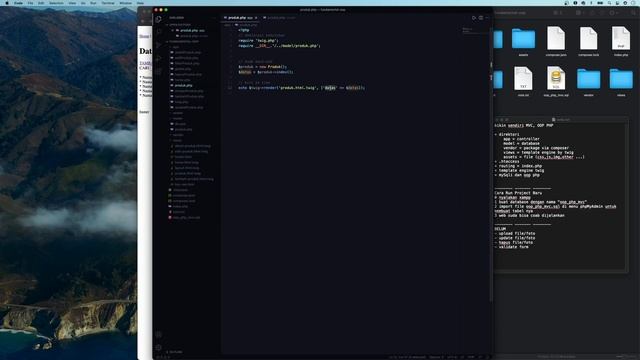Open detail-produk.html.twig in views folder
Screen dimensions: 640x360
coord(193,146)
